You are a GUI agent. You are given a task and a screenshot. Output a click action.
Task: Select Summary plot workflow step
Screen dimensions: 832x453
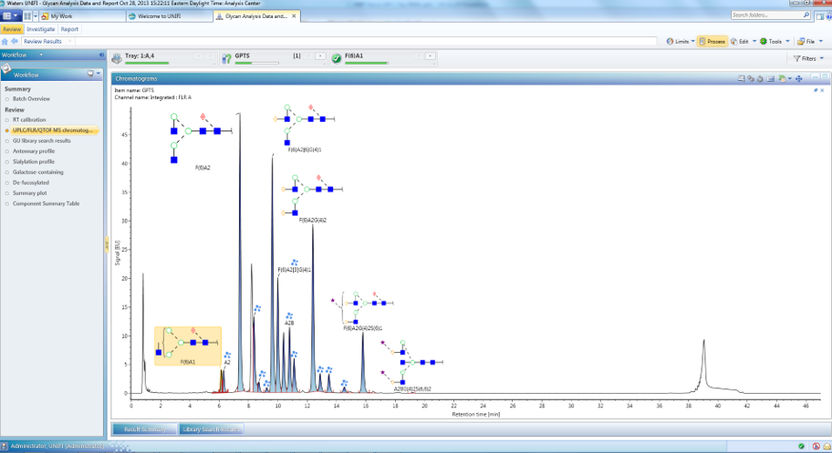(30, 193)
